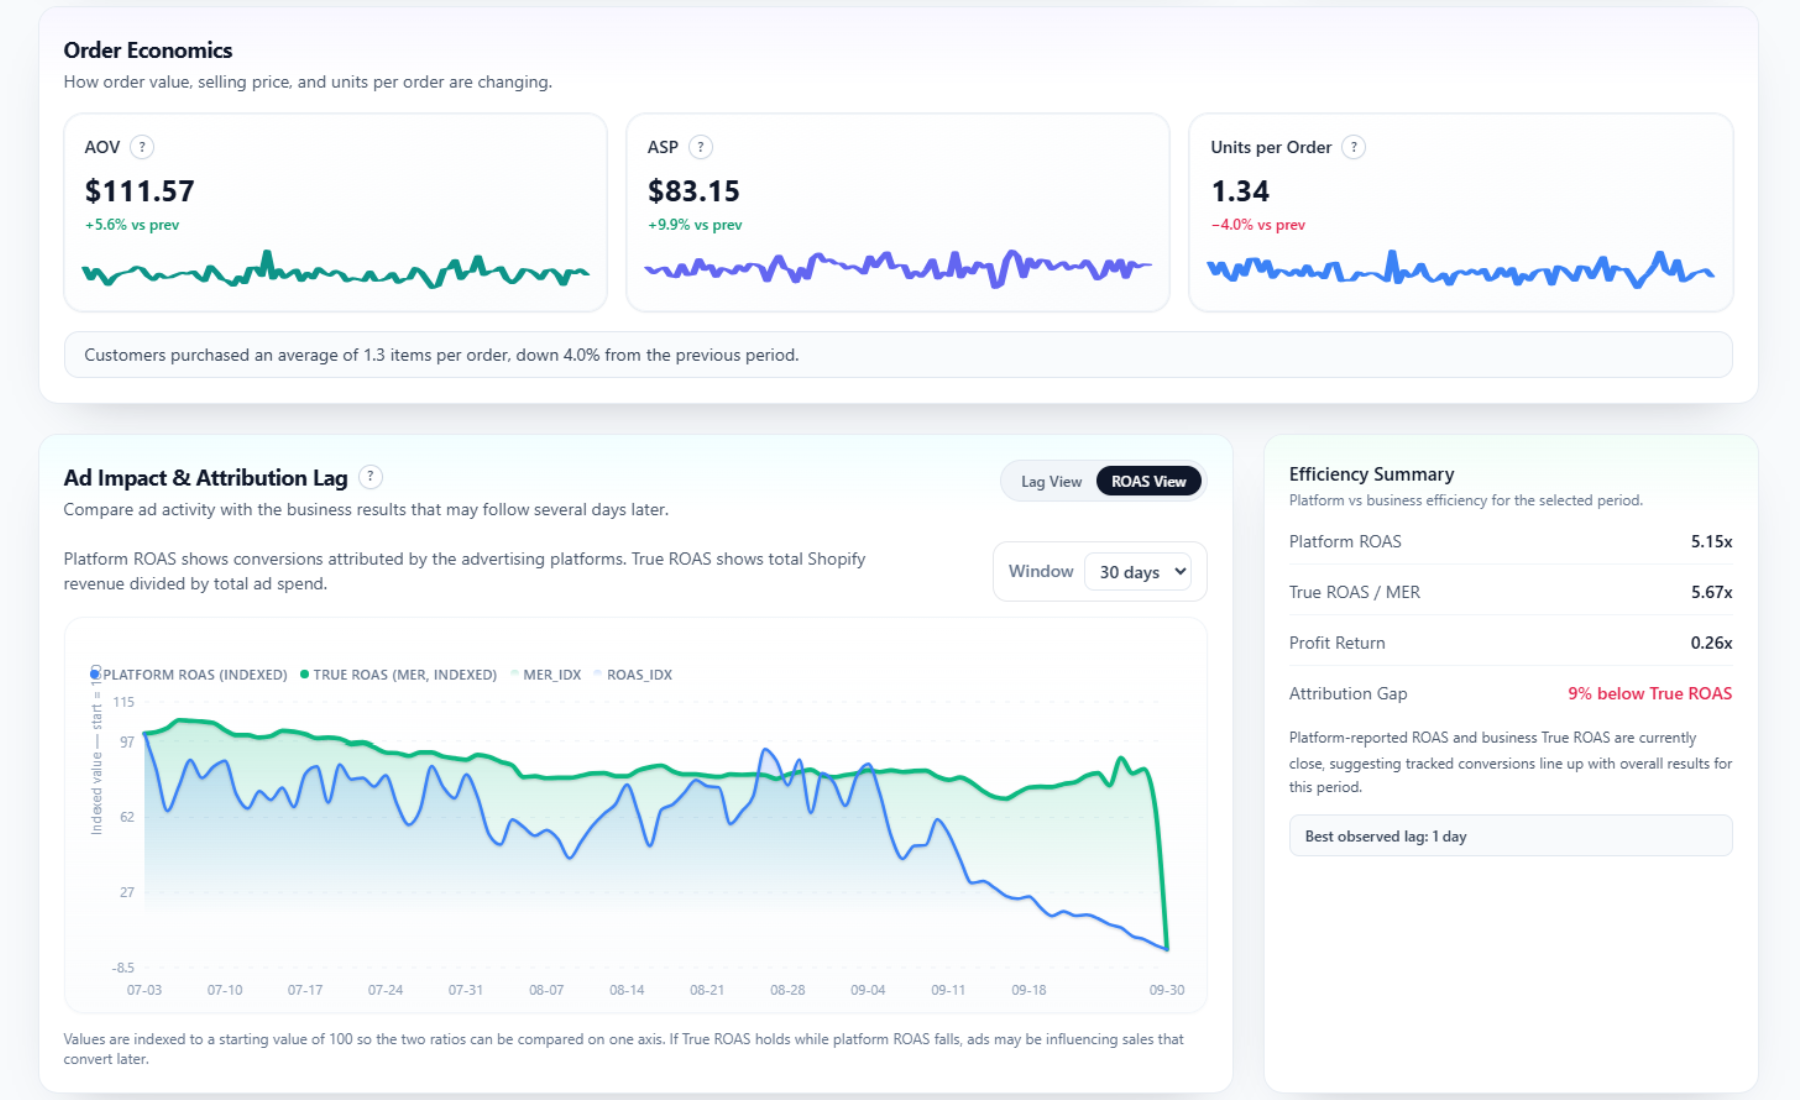This screenshot has width=1800, height=1100.
Task: Click the 07-03 date axis label
Action: [x=144, y=990]
